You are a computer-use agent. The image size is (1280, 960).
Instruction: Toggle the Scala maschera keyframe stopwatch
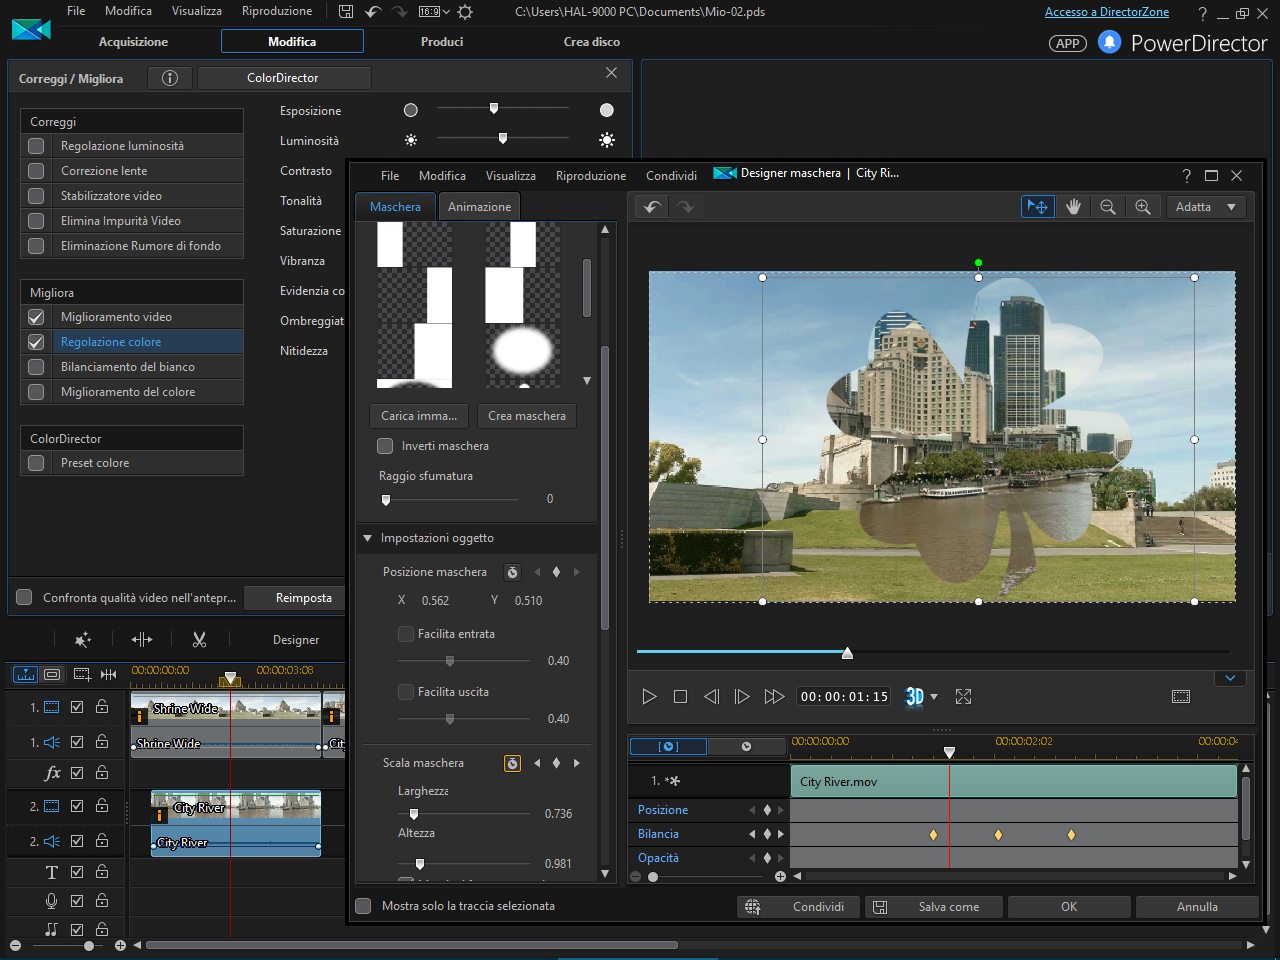tap(512, 763)
